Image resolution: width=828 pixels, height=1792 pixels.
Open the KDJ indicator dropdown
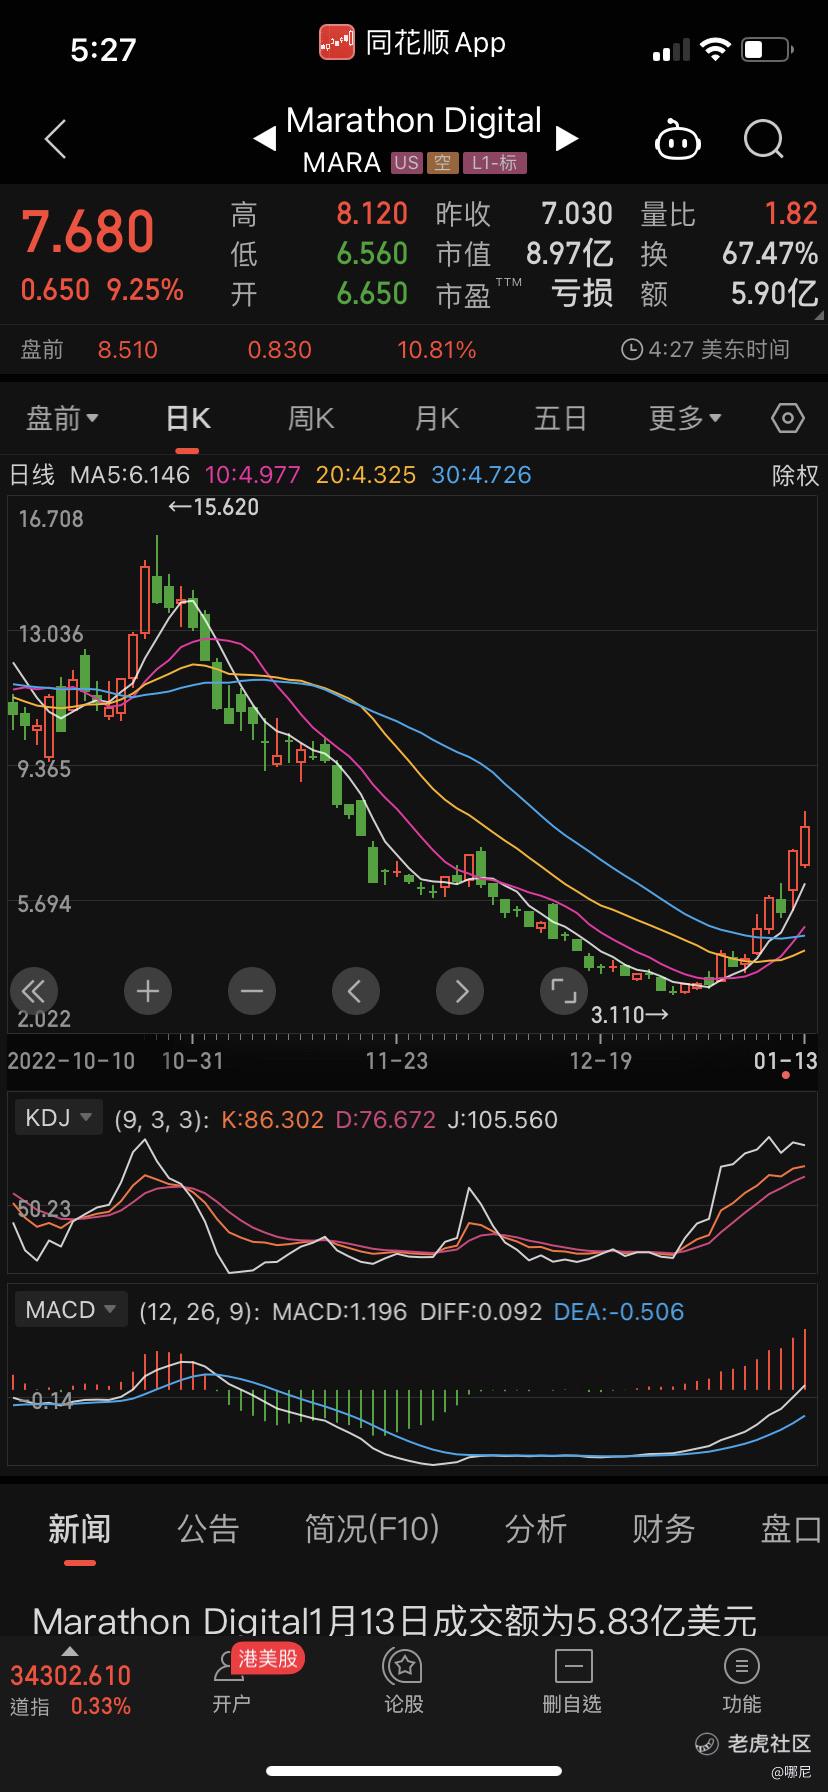[59, 1117]
